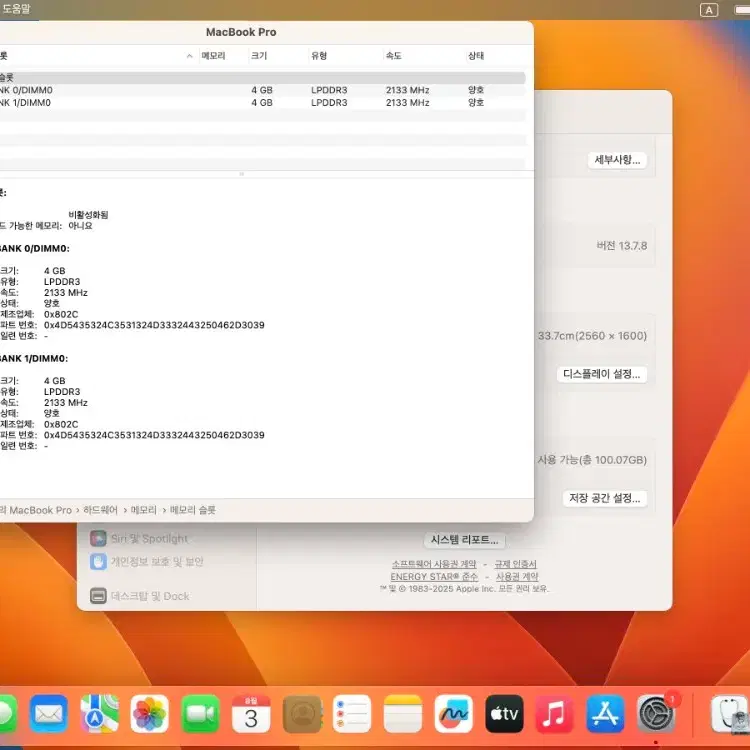Screen dimensions: 750x750
Task: Launch Music from the Dock
Action: click(554, 714)
